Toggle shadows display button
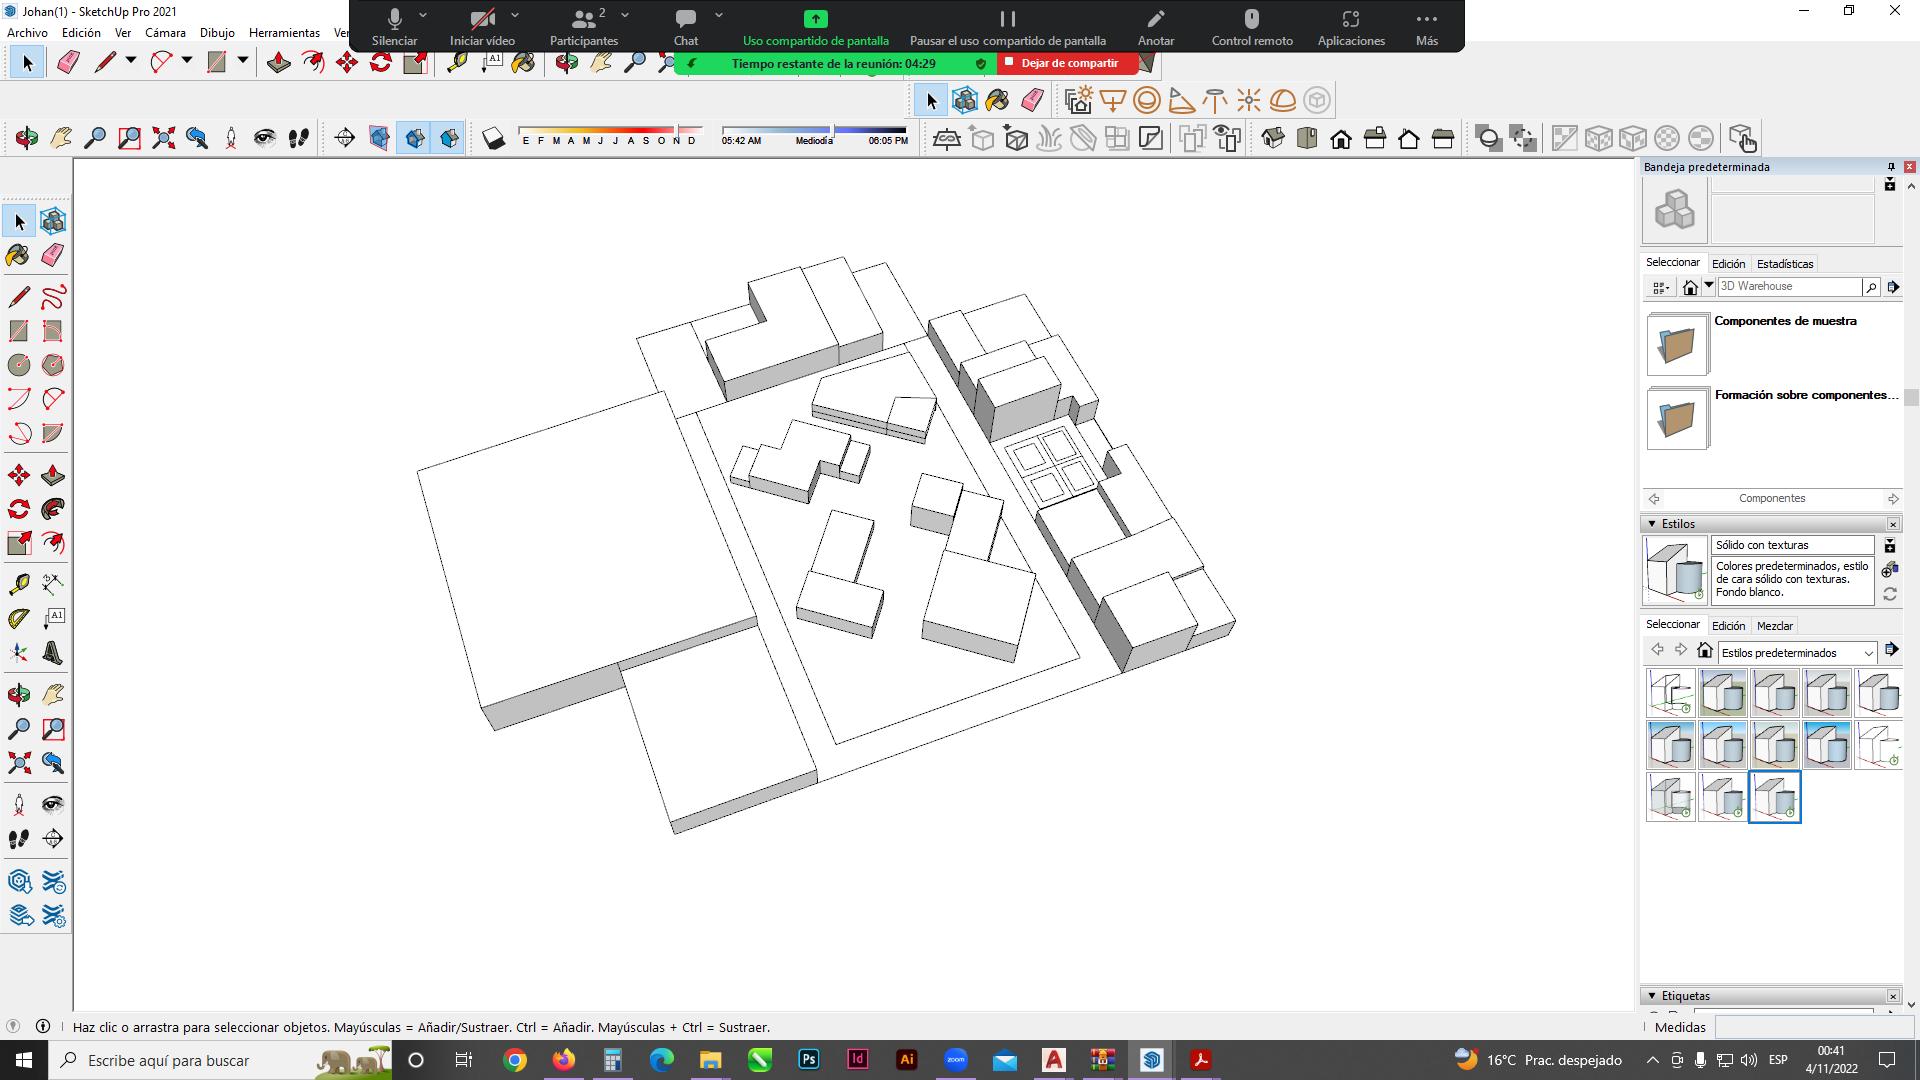1920x1080 pixels. [x=493, y=138]
